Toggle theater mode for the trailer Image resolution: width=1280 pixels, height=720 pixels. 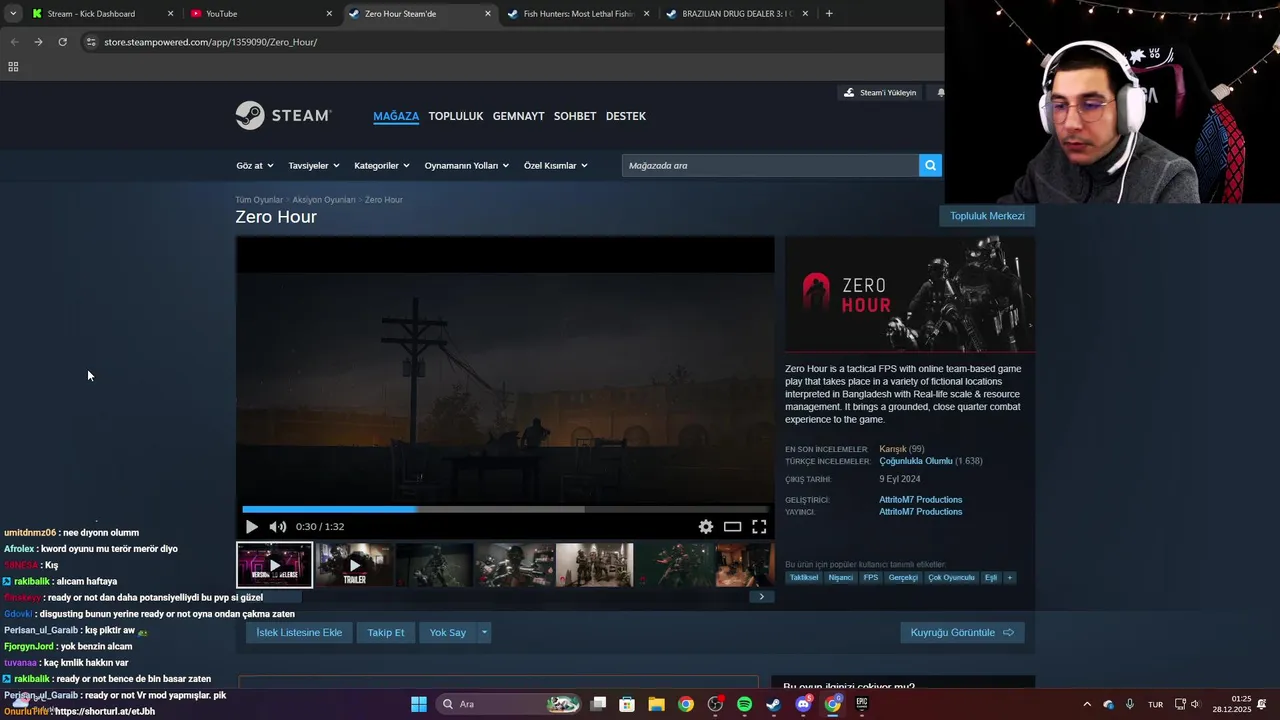point(733,527)
